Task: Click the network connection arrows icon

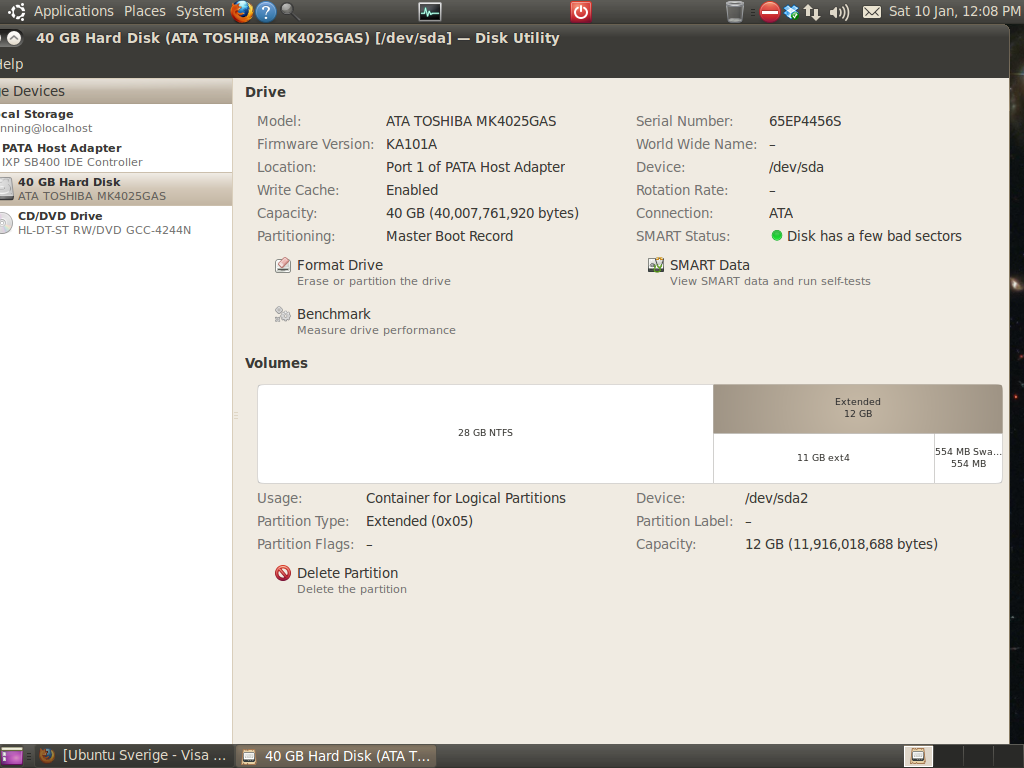Action: [x=812, y=11]
